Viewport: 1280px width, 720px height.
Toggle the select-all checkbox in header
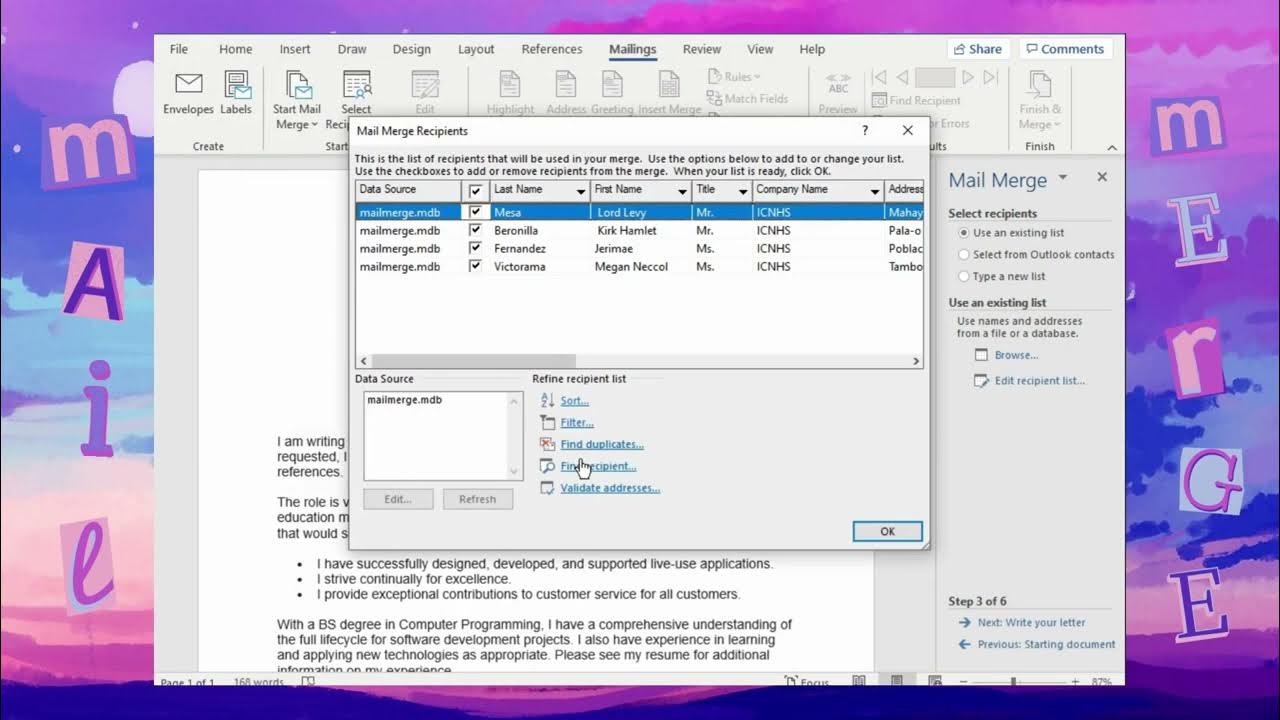coord(476,190)
